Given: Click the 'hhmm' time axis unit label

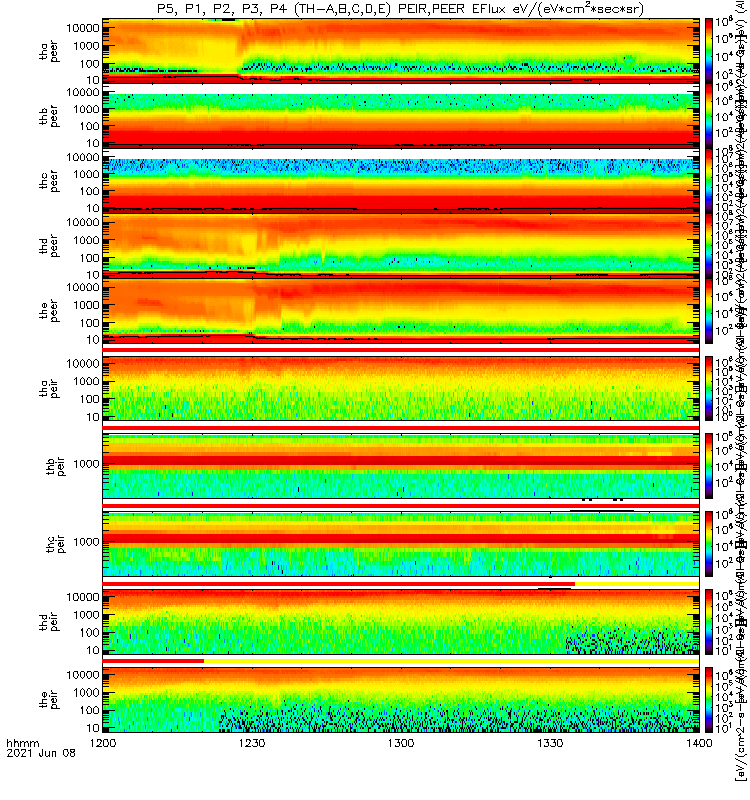Looking at the screenshot, I should pos(22,743).
